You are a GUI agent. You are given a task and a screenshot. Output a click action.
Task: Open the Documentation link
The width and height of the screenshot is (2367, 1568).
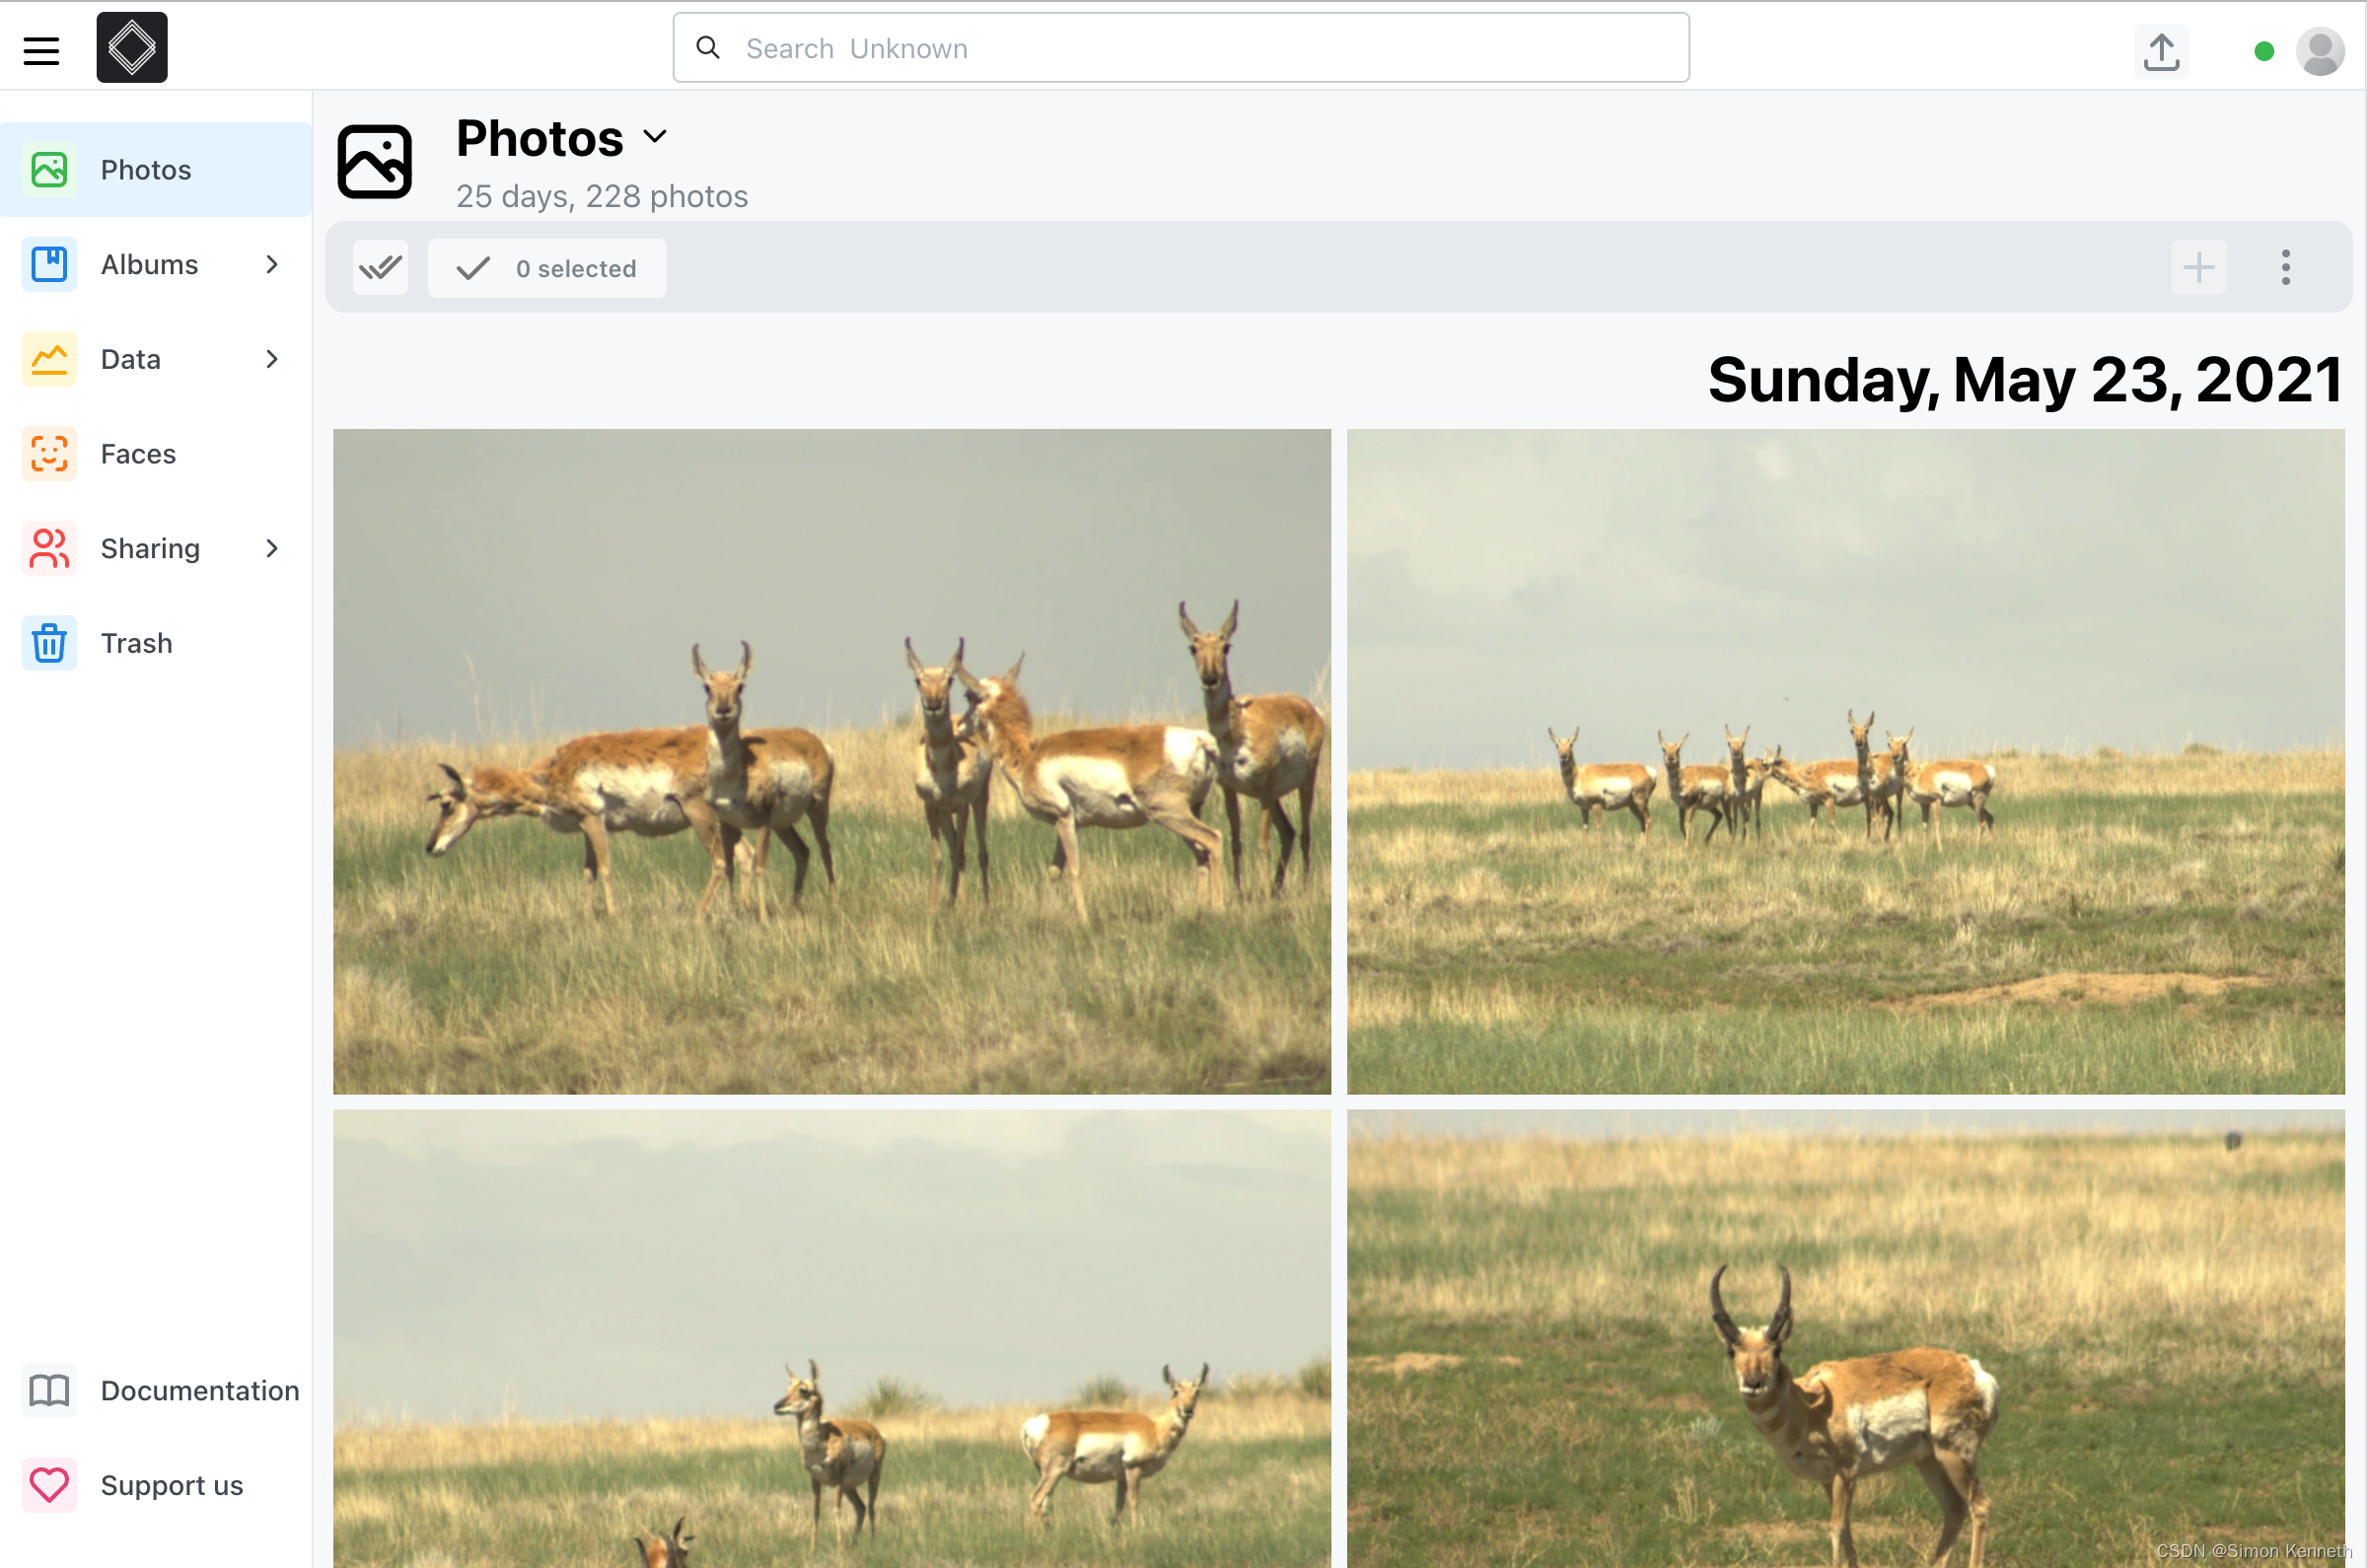199,1390
